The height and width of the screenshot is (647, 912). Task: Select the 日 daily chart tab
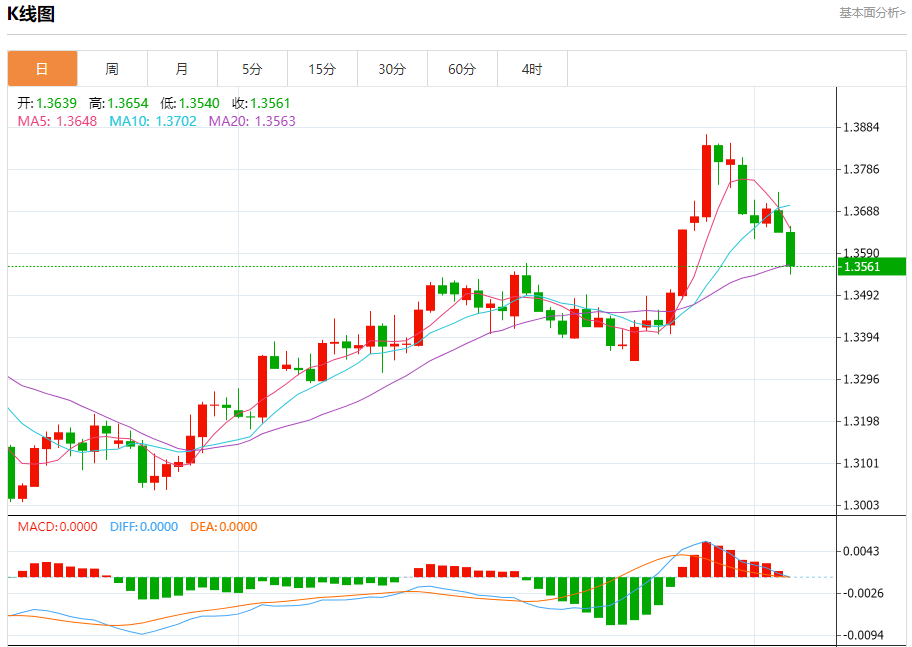click(42, 69)
